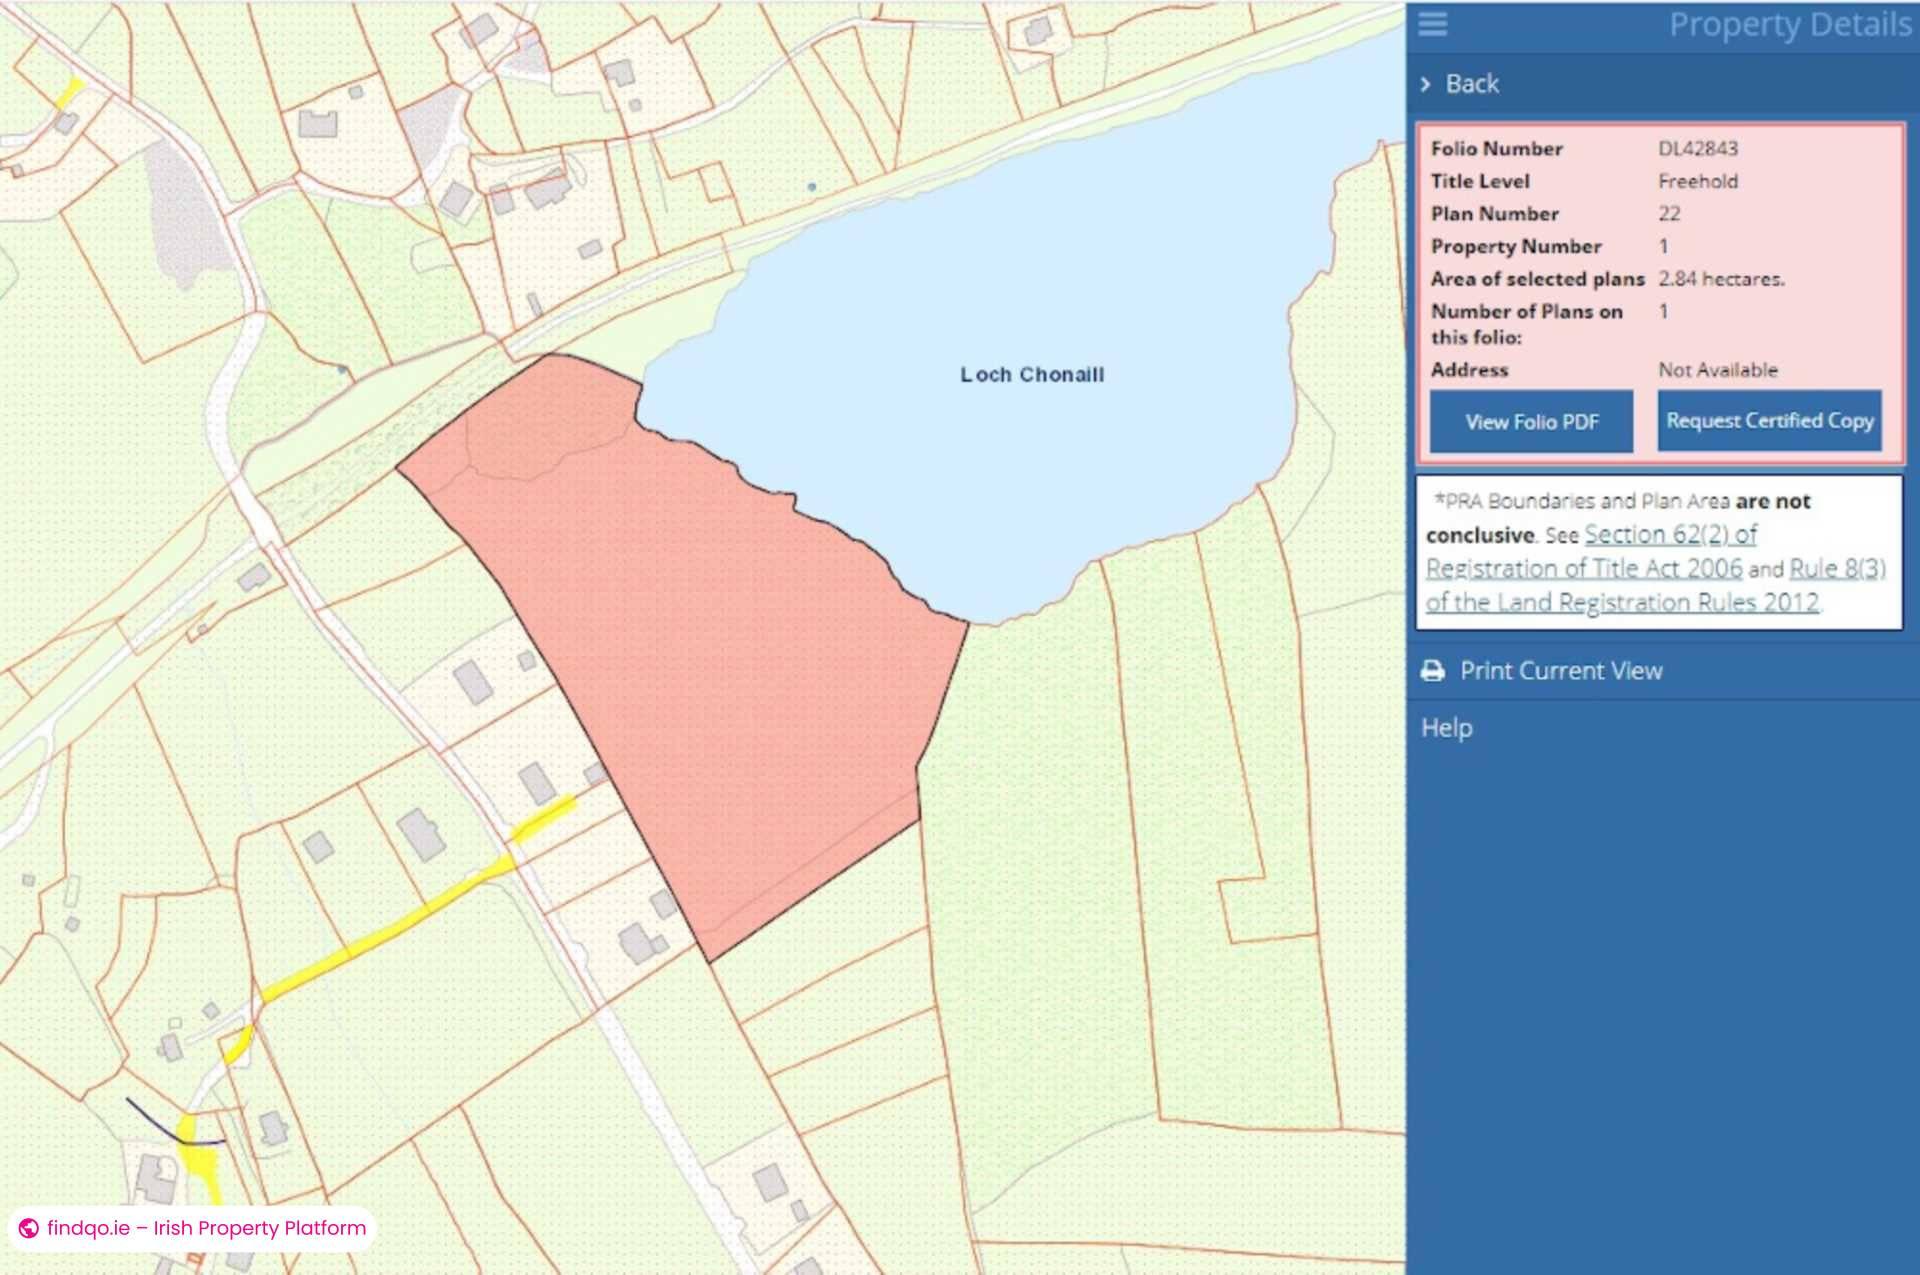Click the findqo.ie circular logo

[x=31, y=1228]
